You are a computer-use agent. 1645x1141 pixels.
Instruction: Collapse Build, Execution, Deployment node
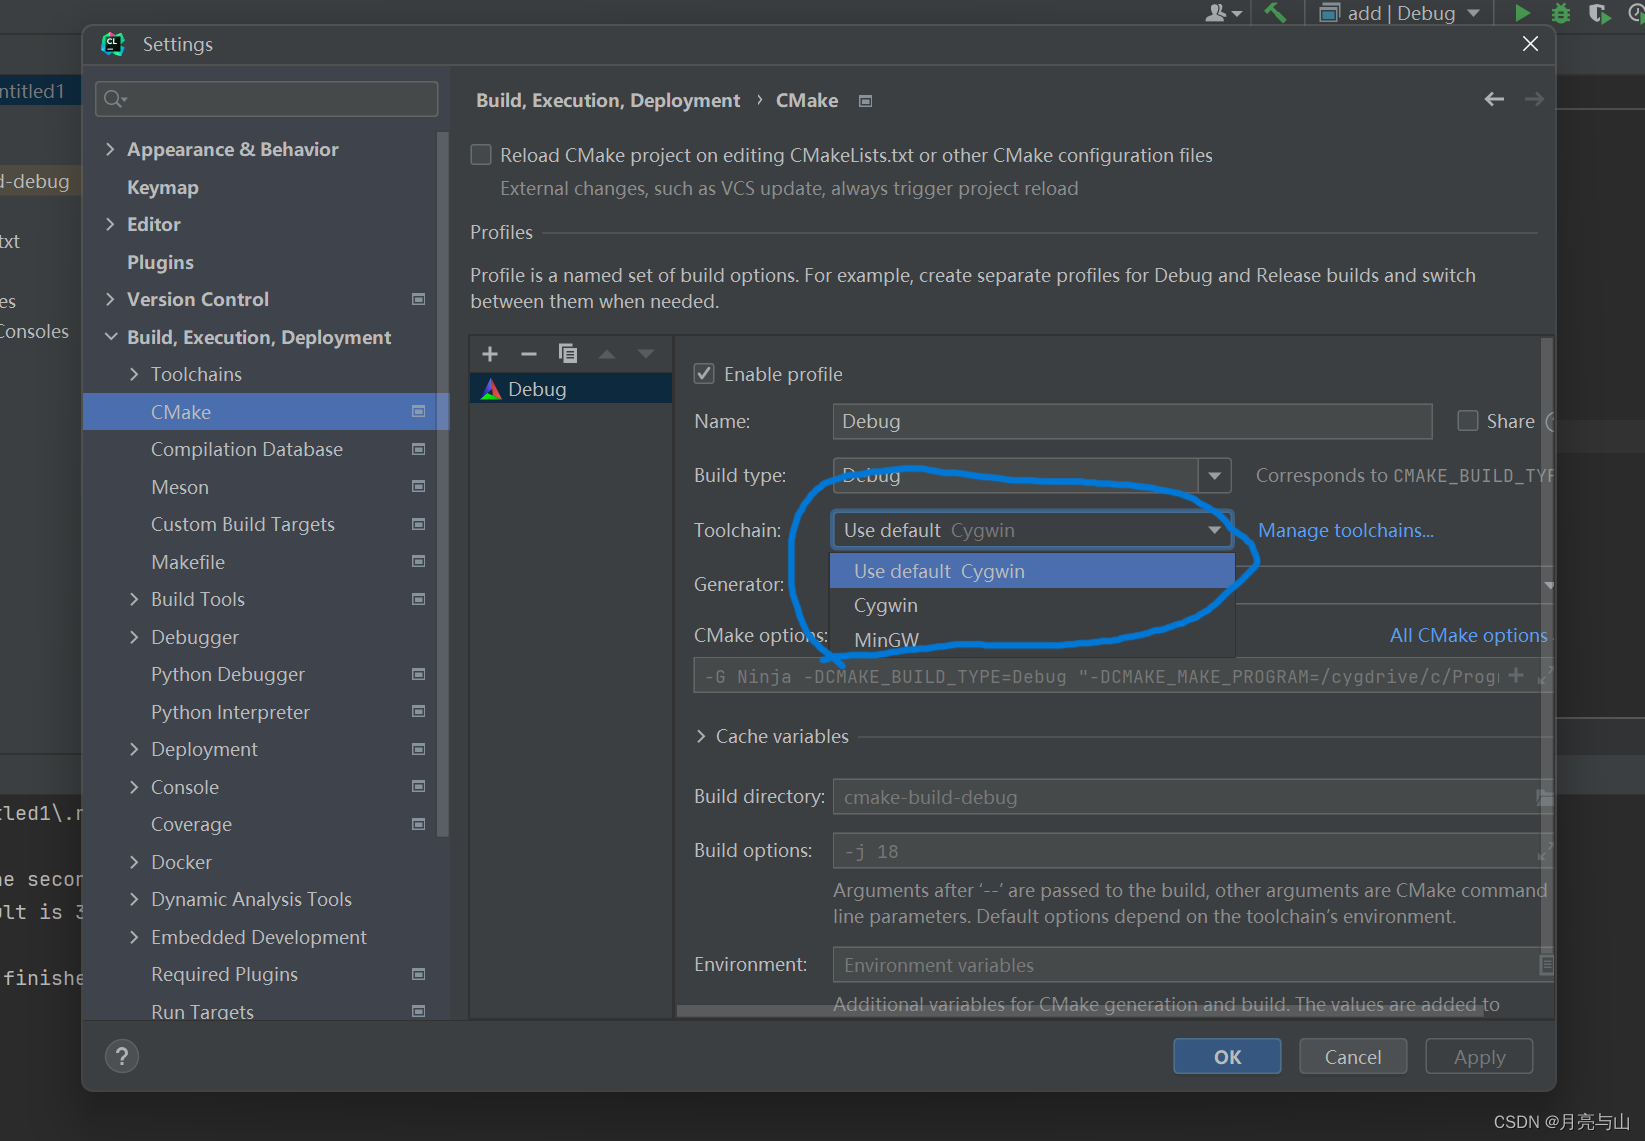(110, 337)
